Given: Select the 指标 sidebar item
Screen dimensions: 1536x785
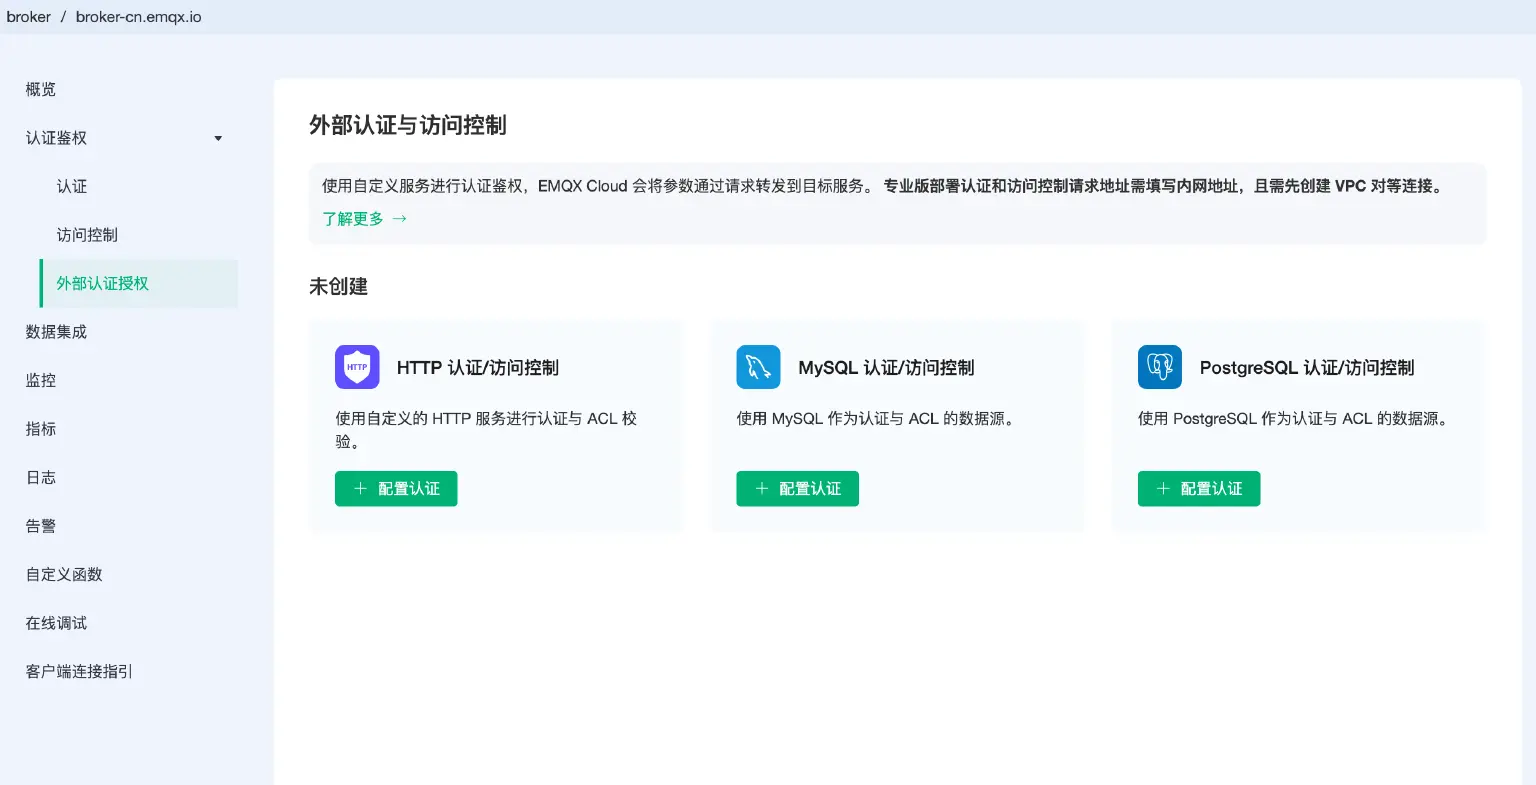Looking at the screenshot, I should click(x=40, y=428).
